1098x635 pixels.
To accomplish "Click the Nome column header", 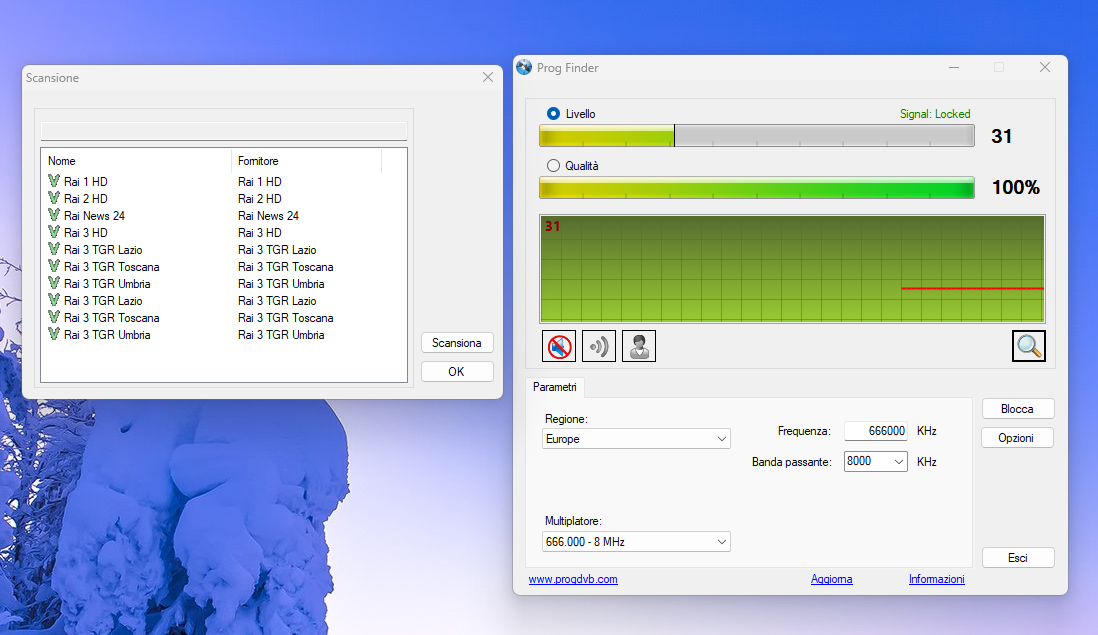I will tap(136, 161).
